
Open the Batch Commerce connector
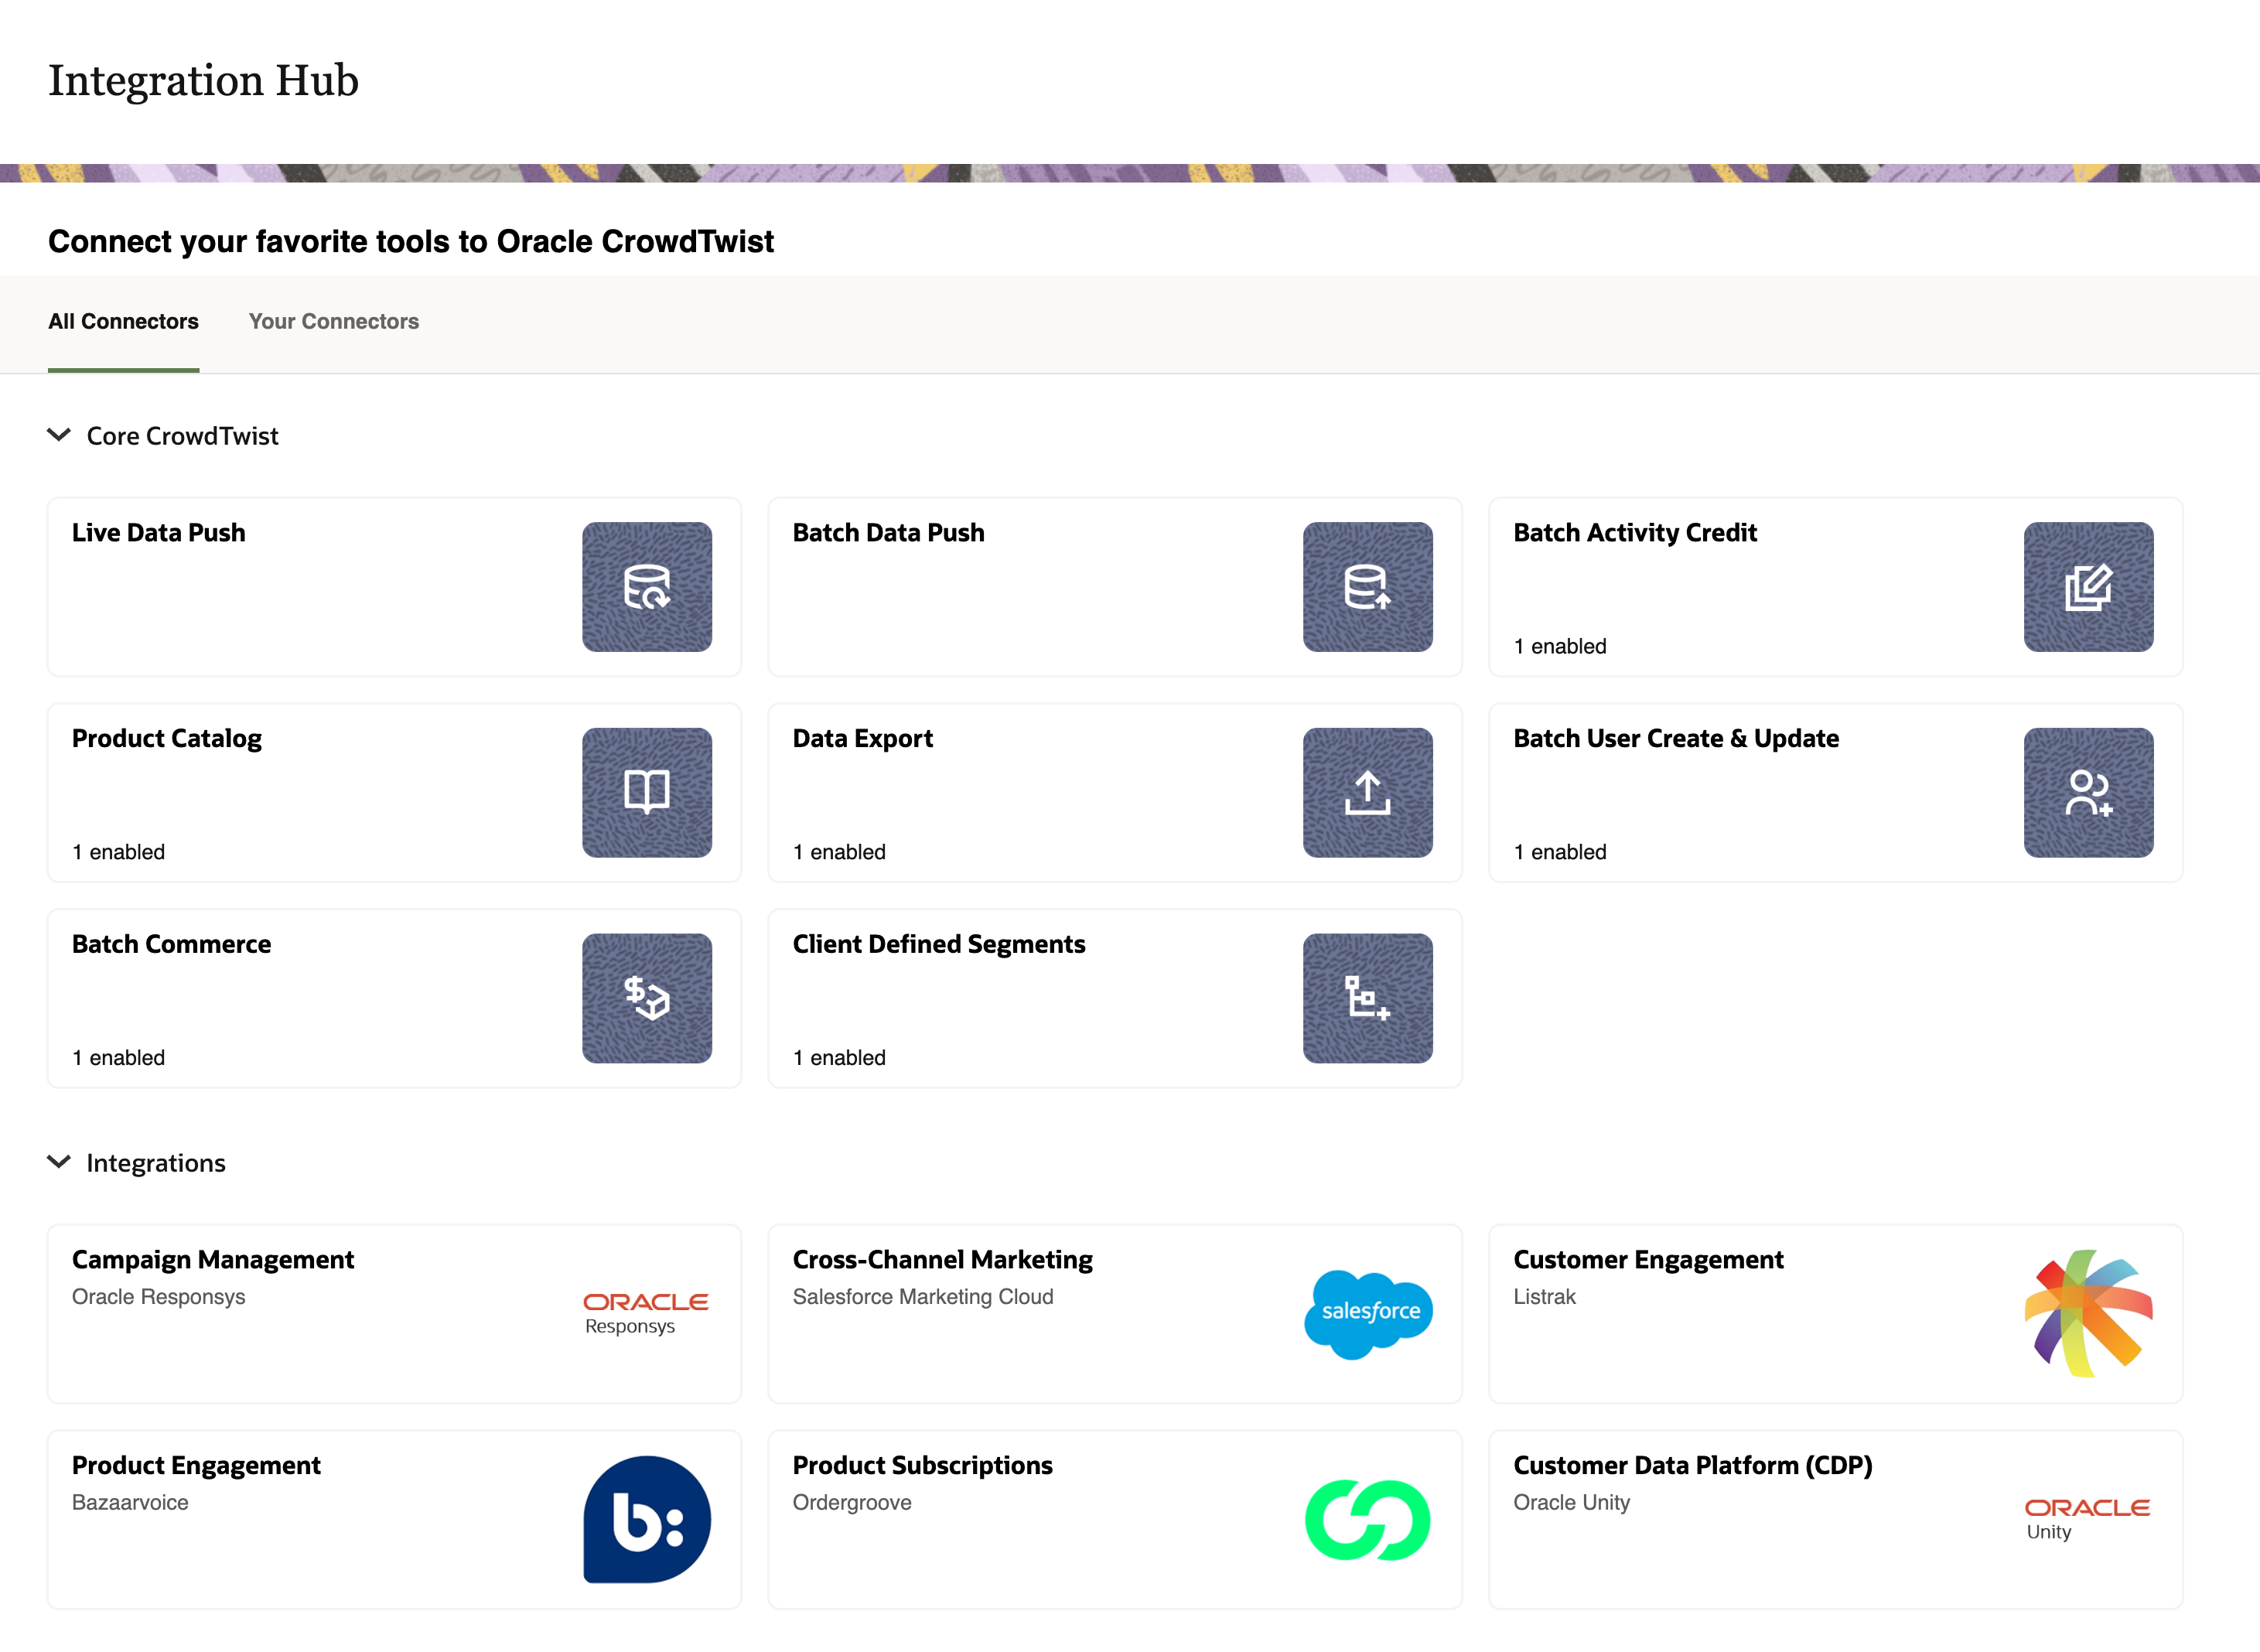[394, 998]
